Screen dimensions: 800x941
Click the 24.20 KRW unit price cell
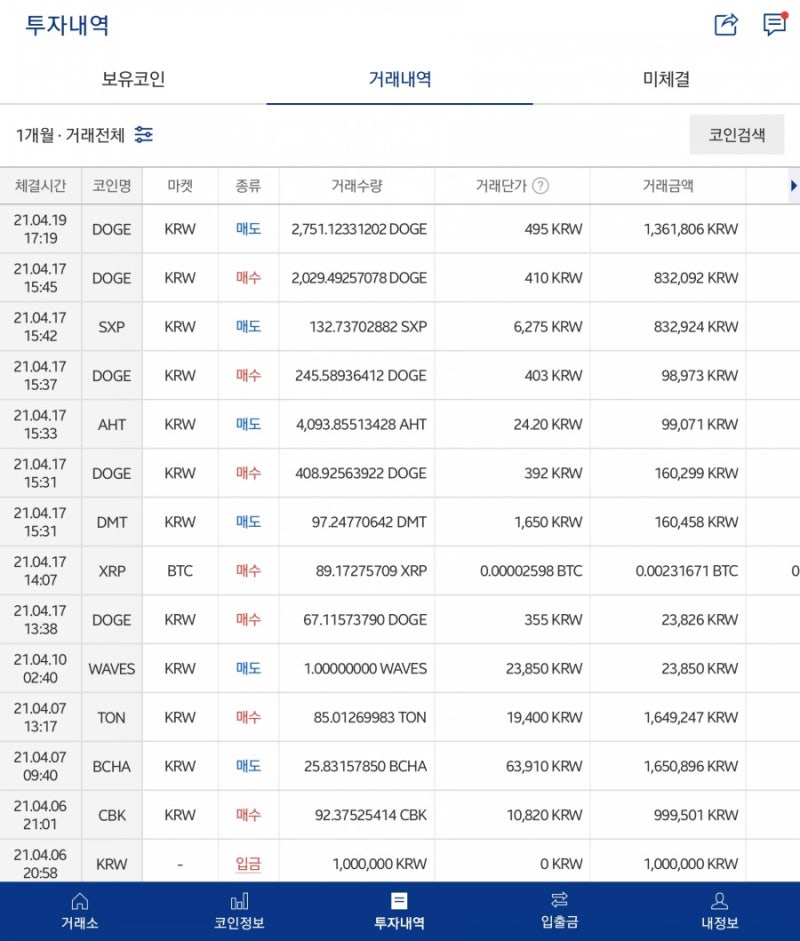(x=513, y=425)
